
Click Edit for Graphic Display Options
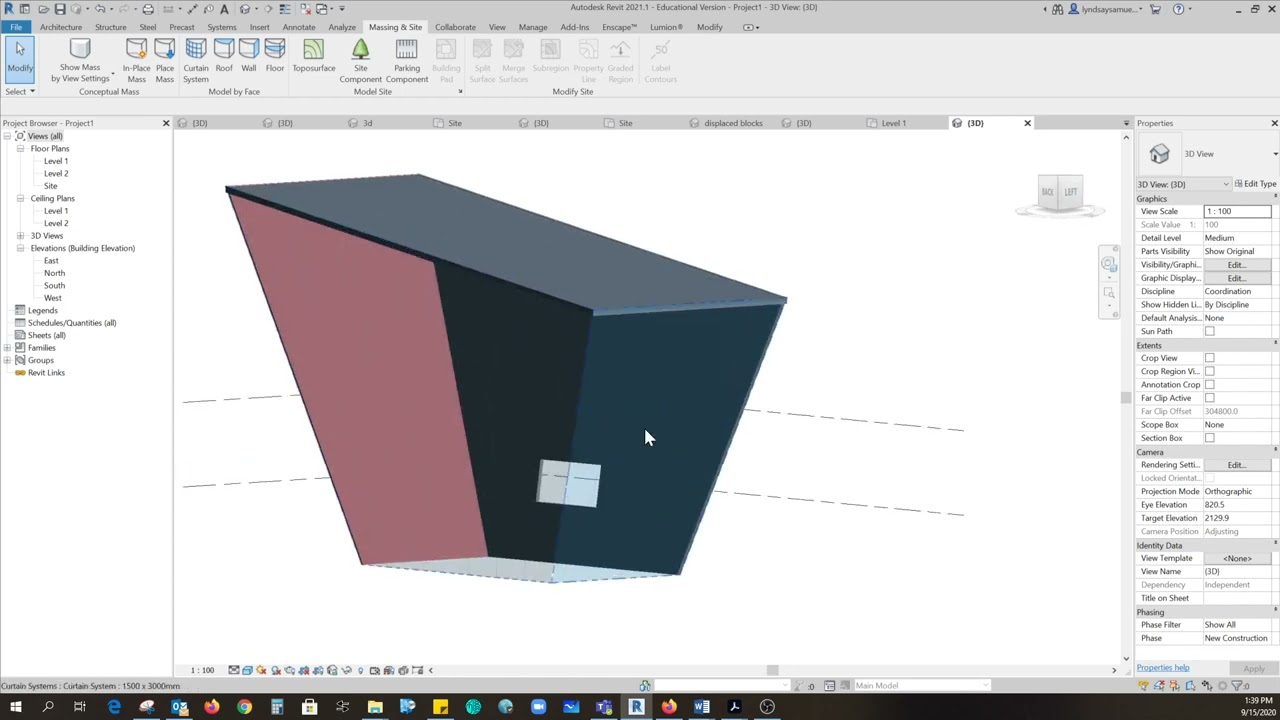(x=1237, y=278)
